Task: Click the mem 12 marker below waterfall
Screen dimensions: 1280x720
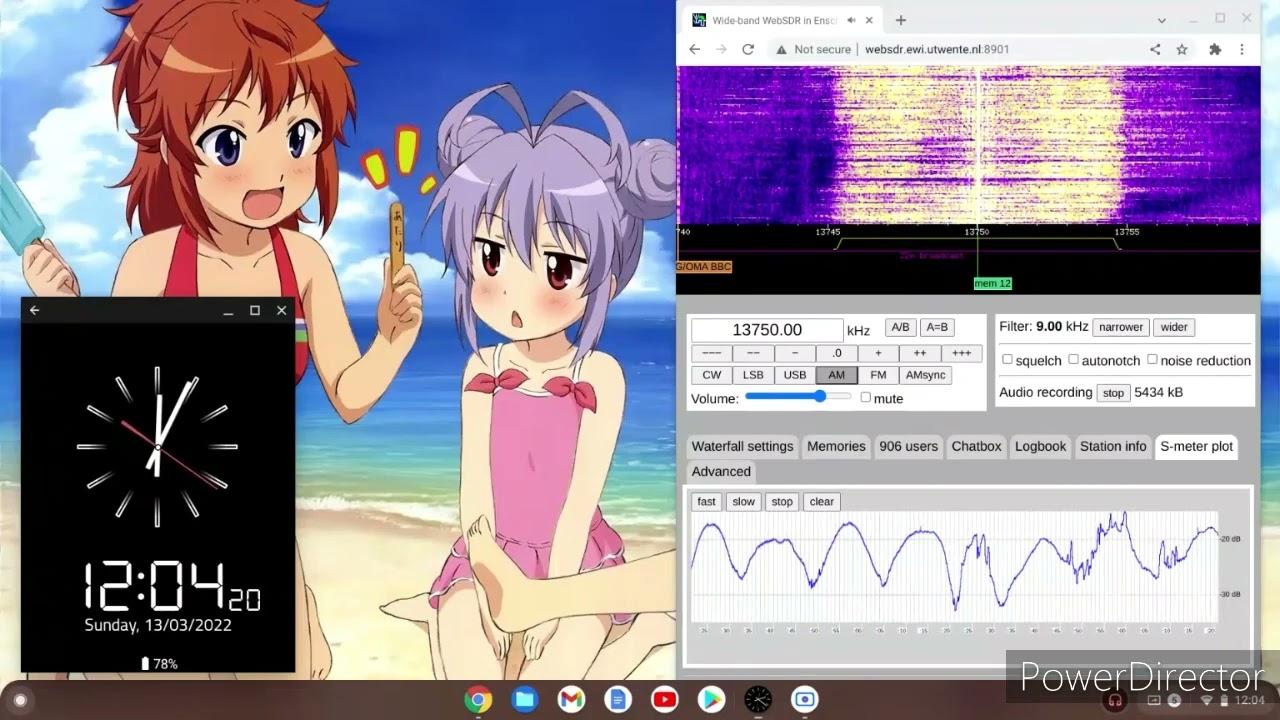Action: click(x=993, y=284)
